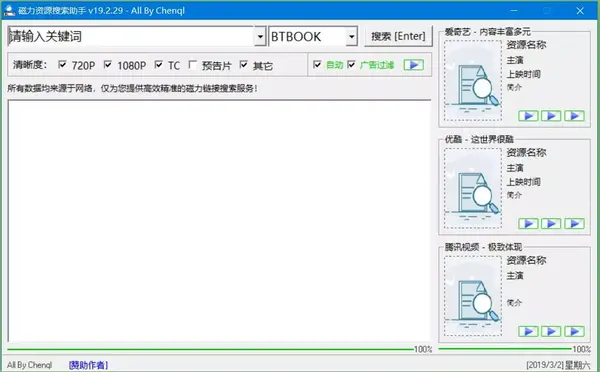Click the first play icon in the 优酷 panel
This screenshot has height=372, width=600.
(528, 224)
